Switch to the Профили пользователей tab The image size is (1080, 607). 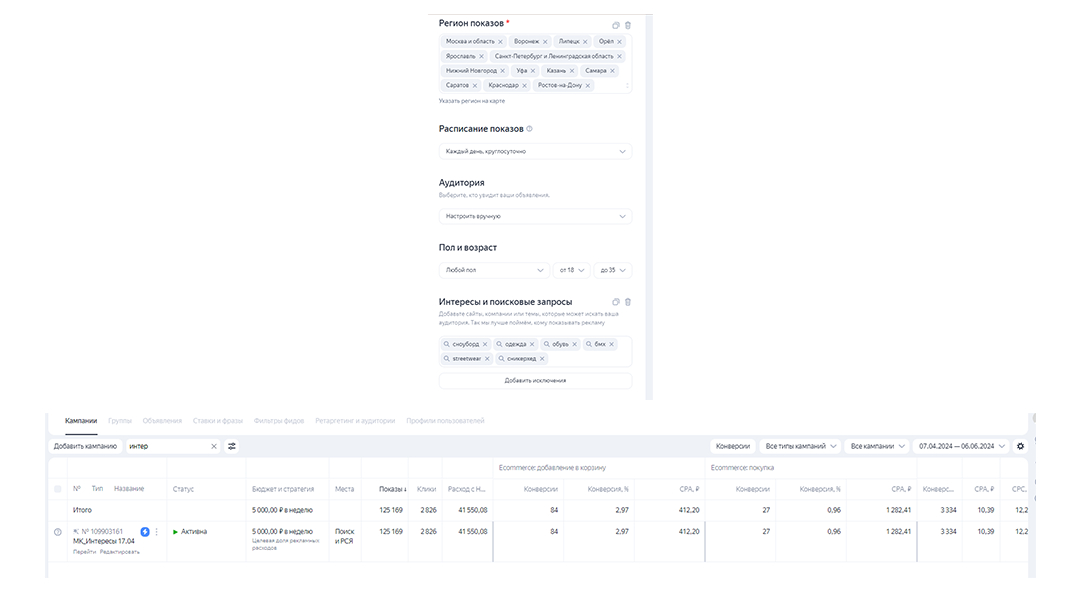(445, 421)
